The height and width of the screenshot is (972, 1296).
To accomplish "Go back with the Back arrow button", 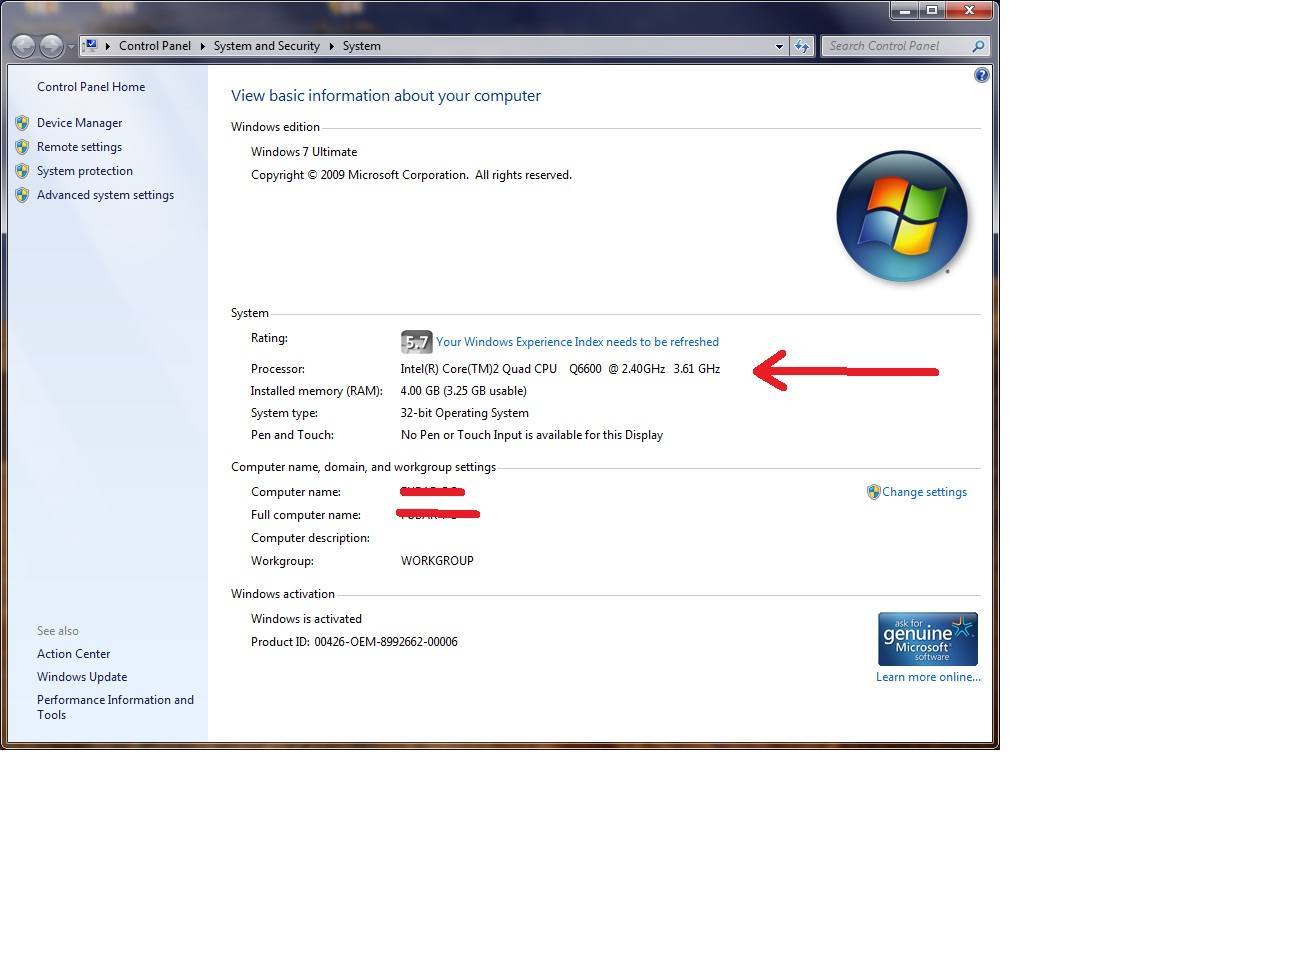I will [x=24, y=46].
